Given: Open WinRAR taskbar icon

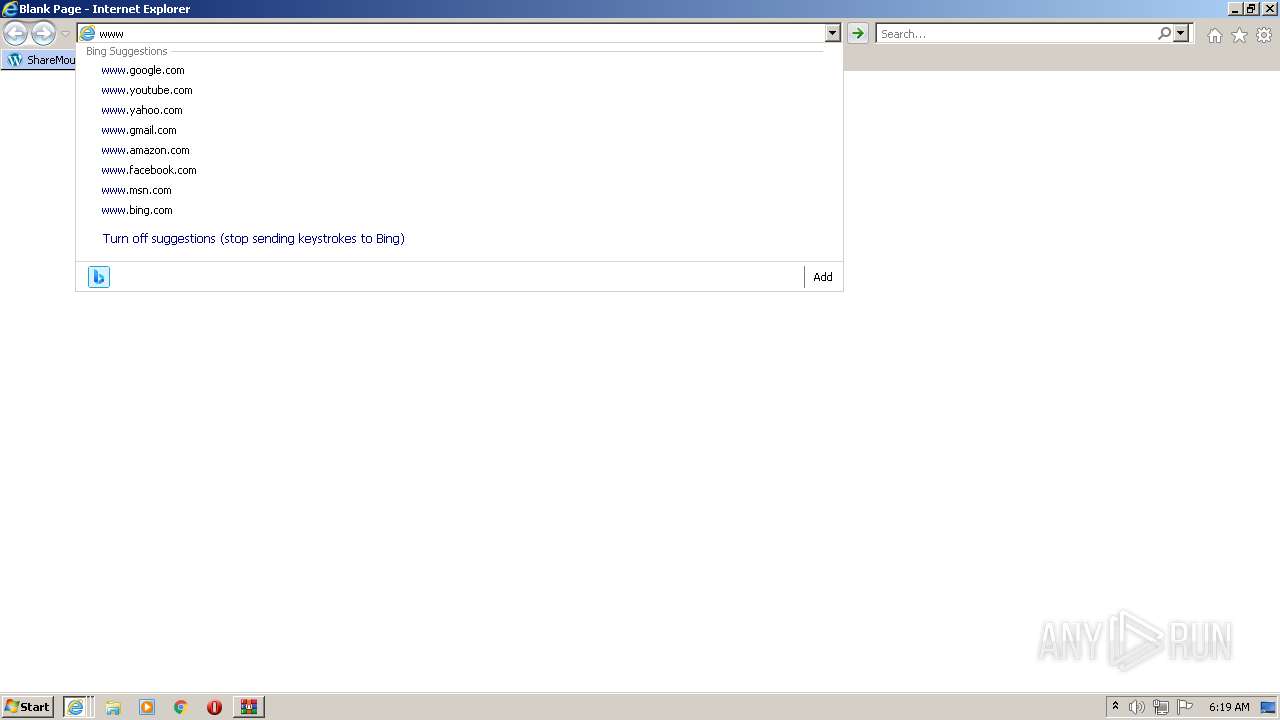Looking at the screenshot, I should tap(248, 707).
